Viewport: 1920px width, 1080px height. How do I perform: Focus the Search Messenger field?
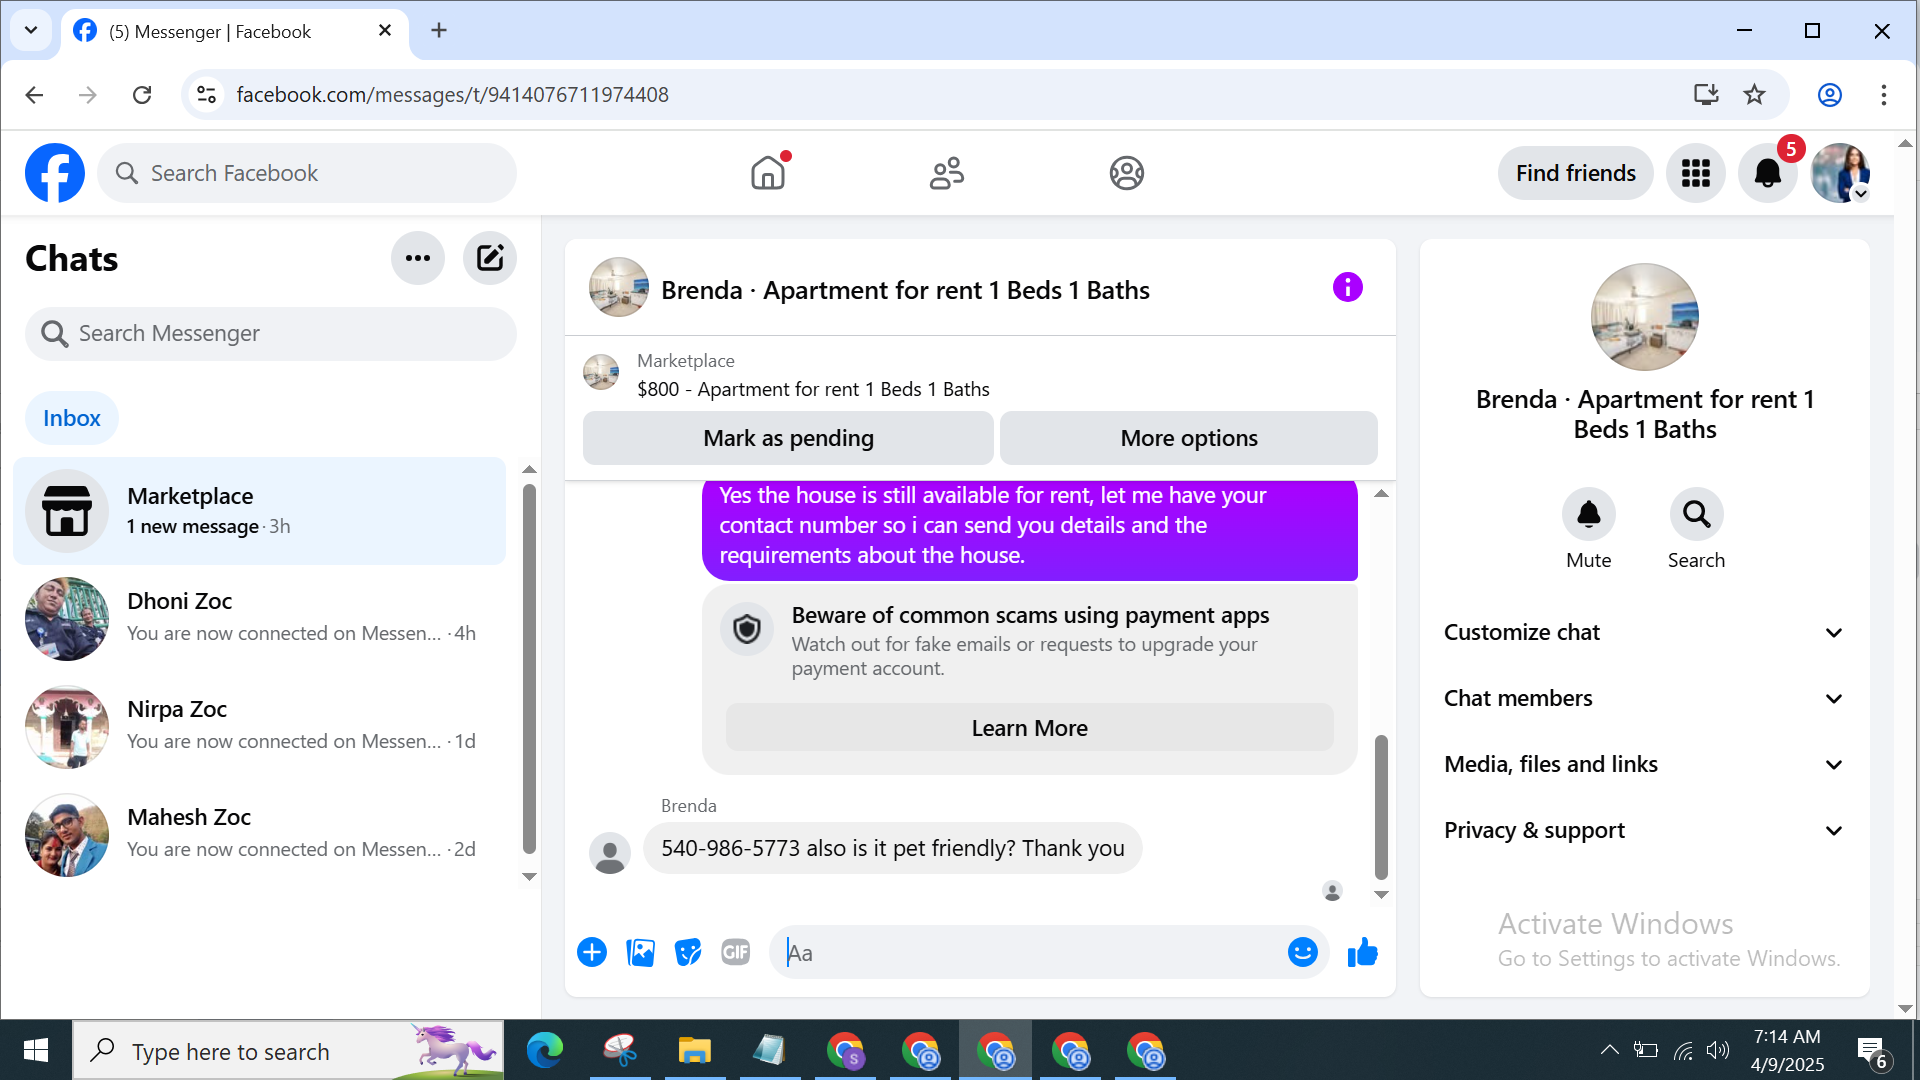tap(271, 333)
